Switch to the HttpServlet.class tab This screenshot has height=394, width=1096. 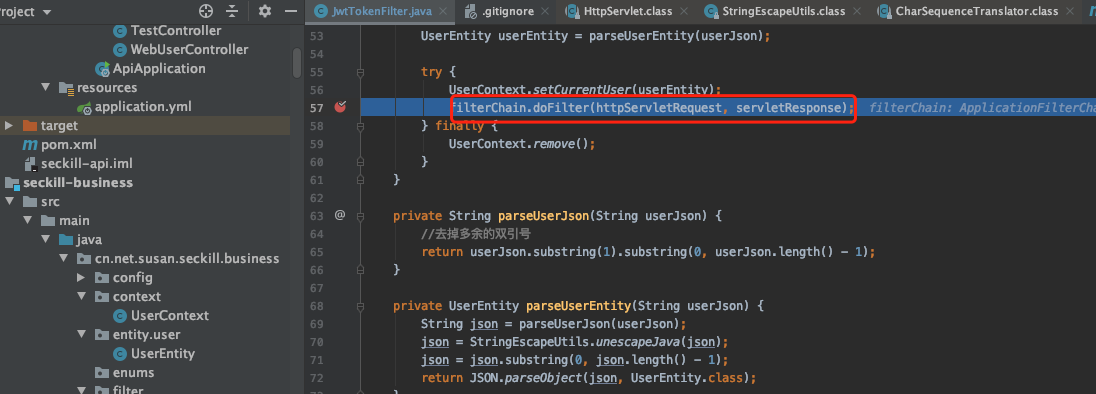[x=627, y=11]
